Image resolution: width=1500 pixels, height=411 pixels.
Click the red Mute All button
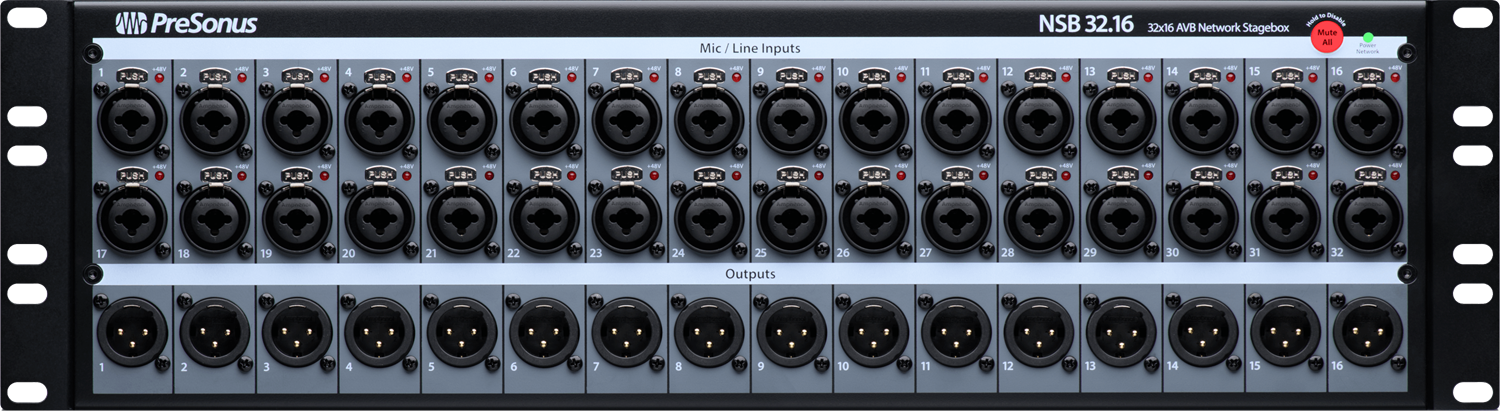(x=1328, y=38)
